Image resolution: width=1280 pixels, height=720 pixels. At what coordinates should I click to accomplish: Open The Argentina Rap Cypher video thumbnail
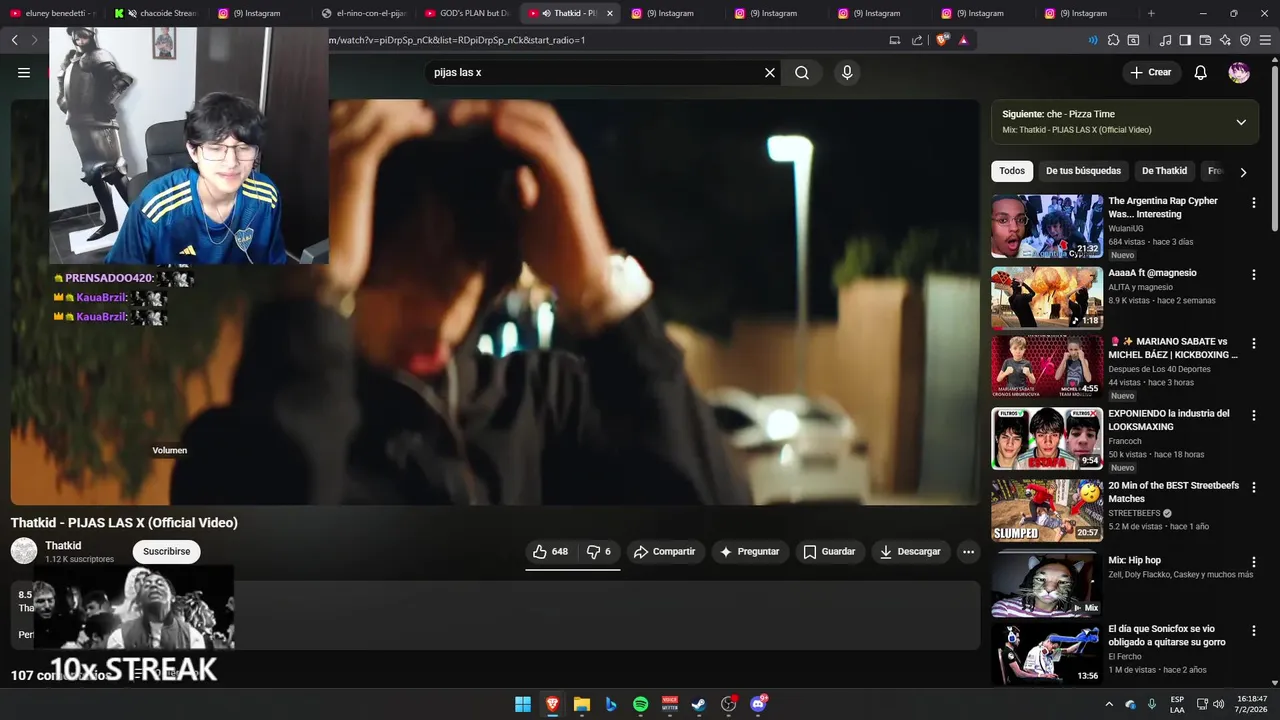1047,226
